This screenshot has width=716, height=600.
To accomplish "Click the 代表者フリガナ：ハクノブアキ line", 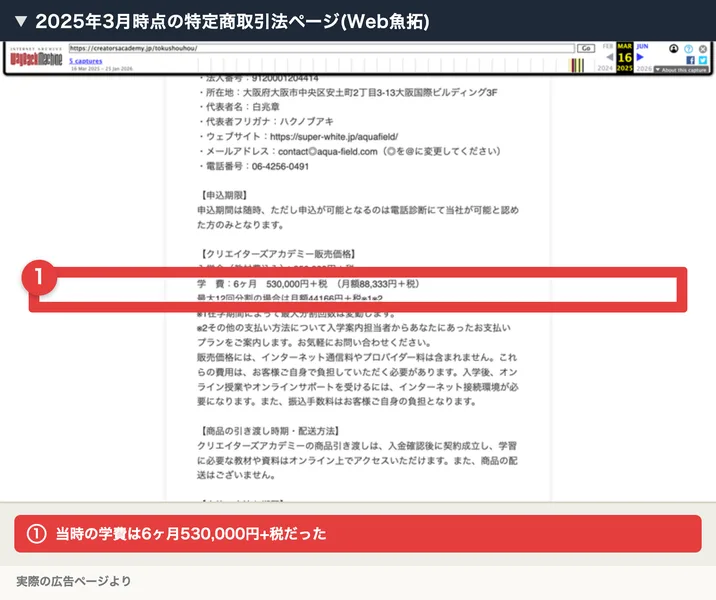I will tap(265, 121).
